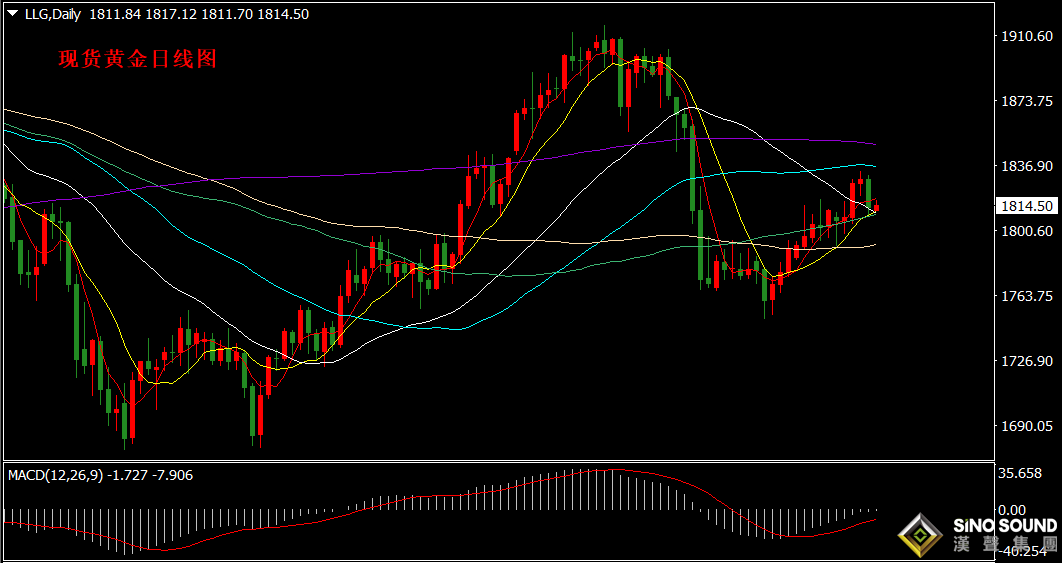1062x563 pixels.
Task: Click the 1910.60 price axis label
Action: tap(1029, 36)
